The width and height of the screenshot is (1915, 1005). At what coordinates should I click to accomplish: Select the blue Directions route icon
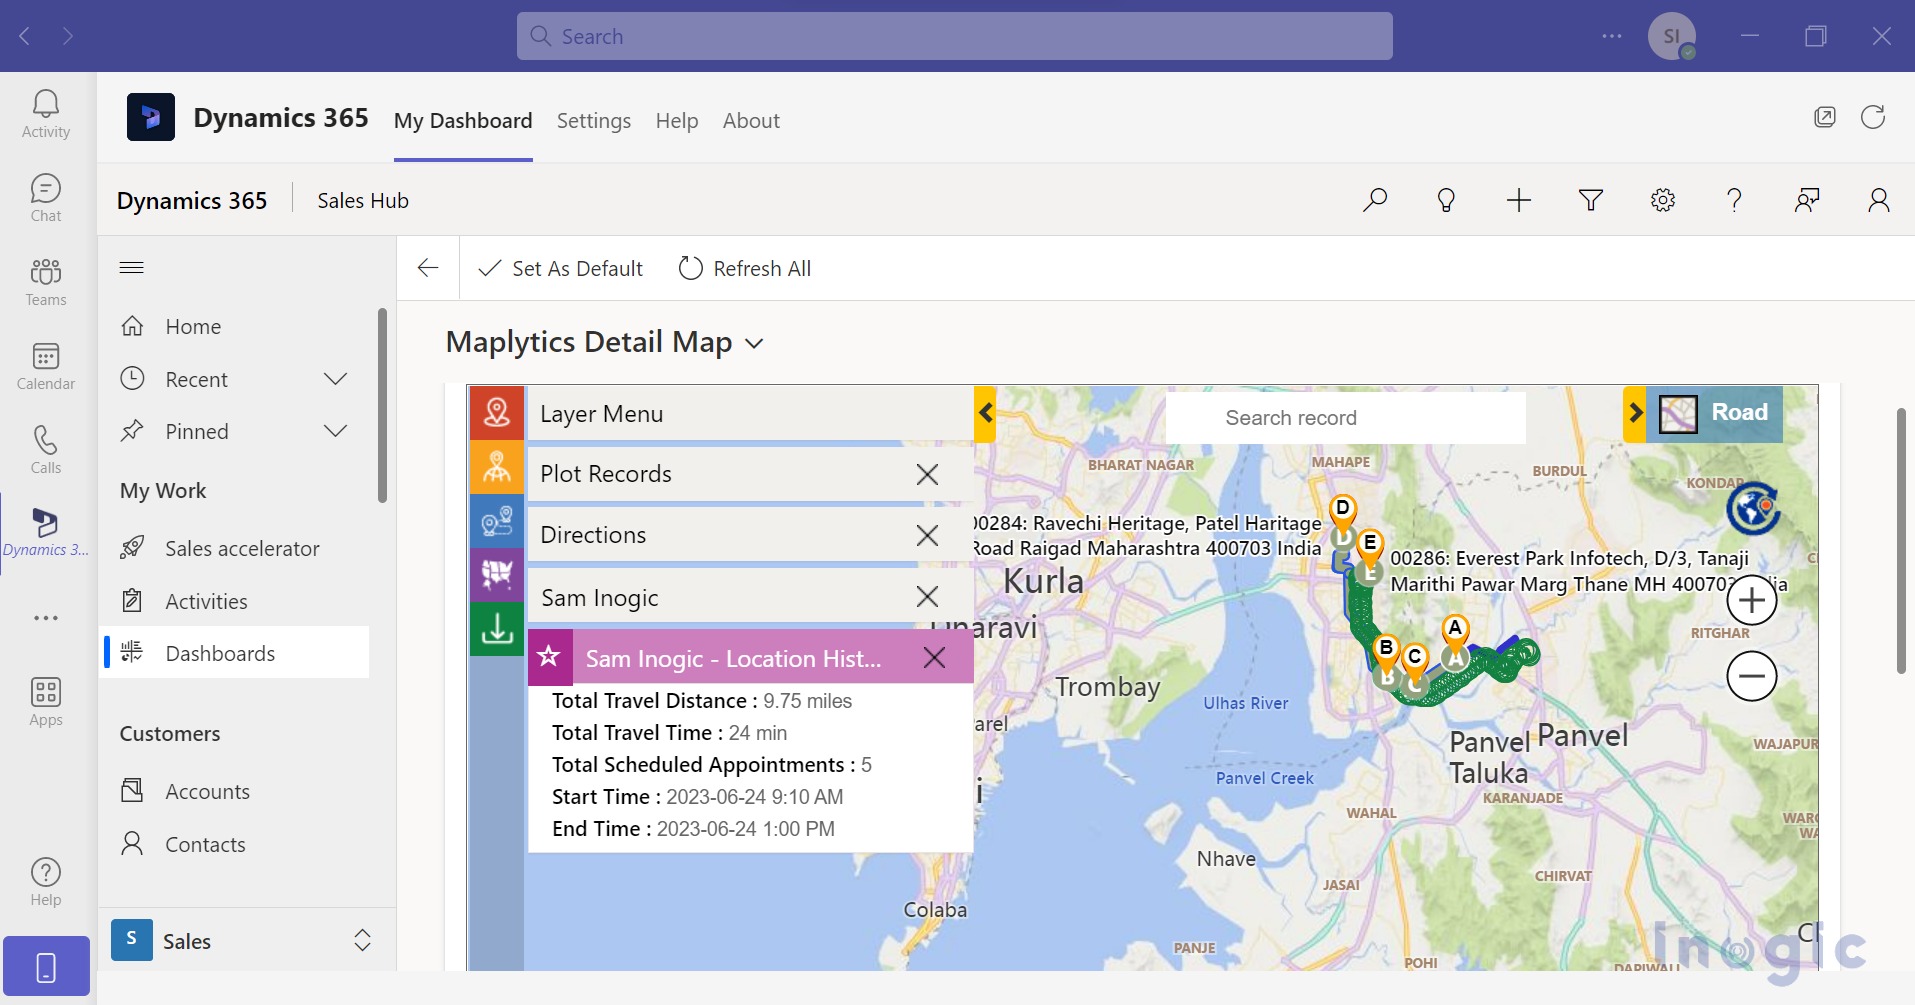tap(497, 521)
